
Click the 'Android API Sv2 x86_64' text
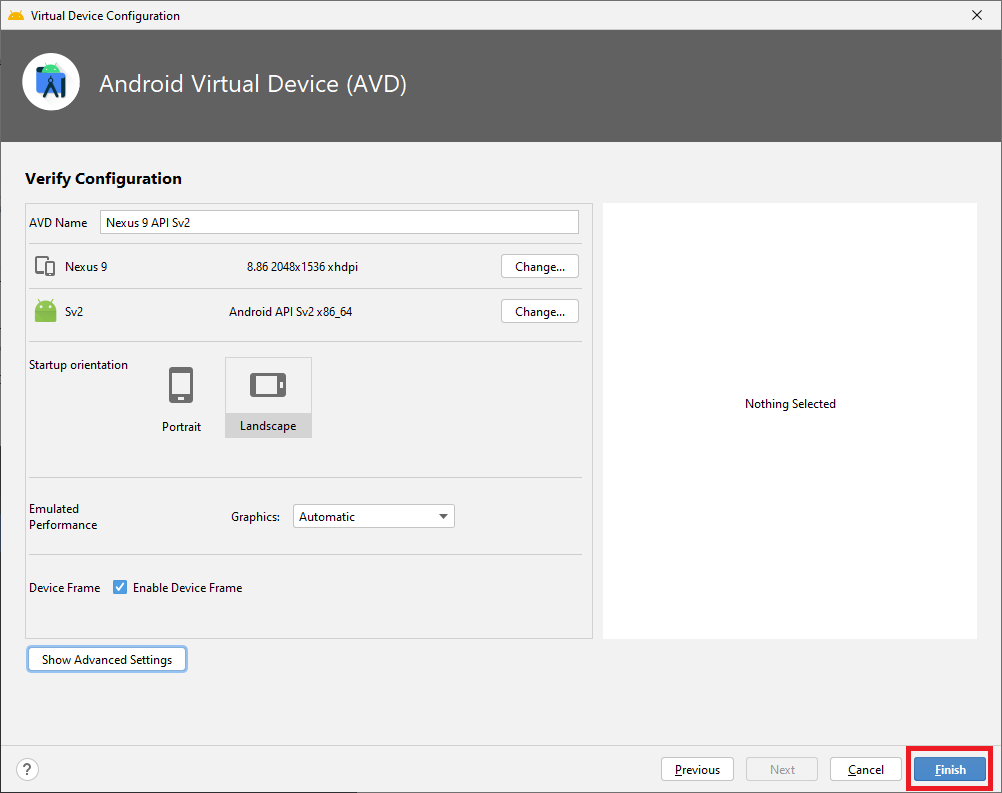pos(291,312)
